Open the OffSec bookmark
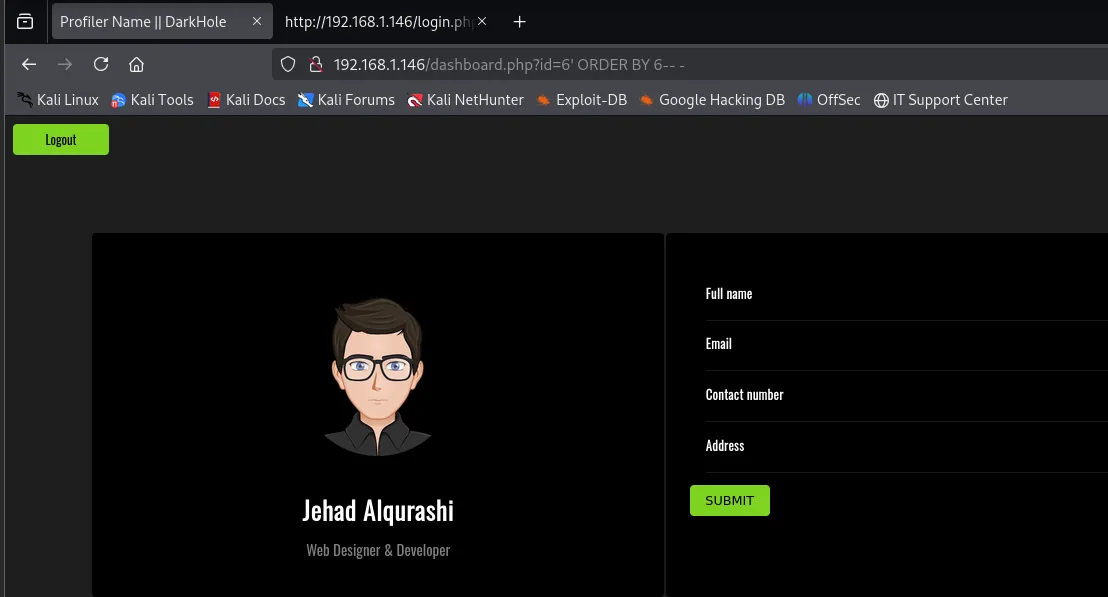The width and height of the screenshot is (1108, 597). click(829, 100)
